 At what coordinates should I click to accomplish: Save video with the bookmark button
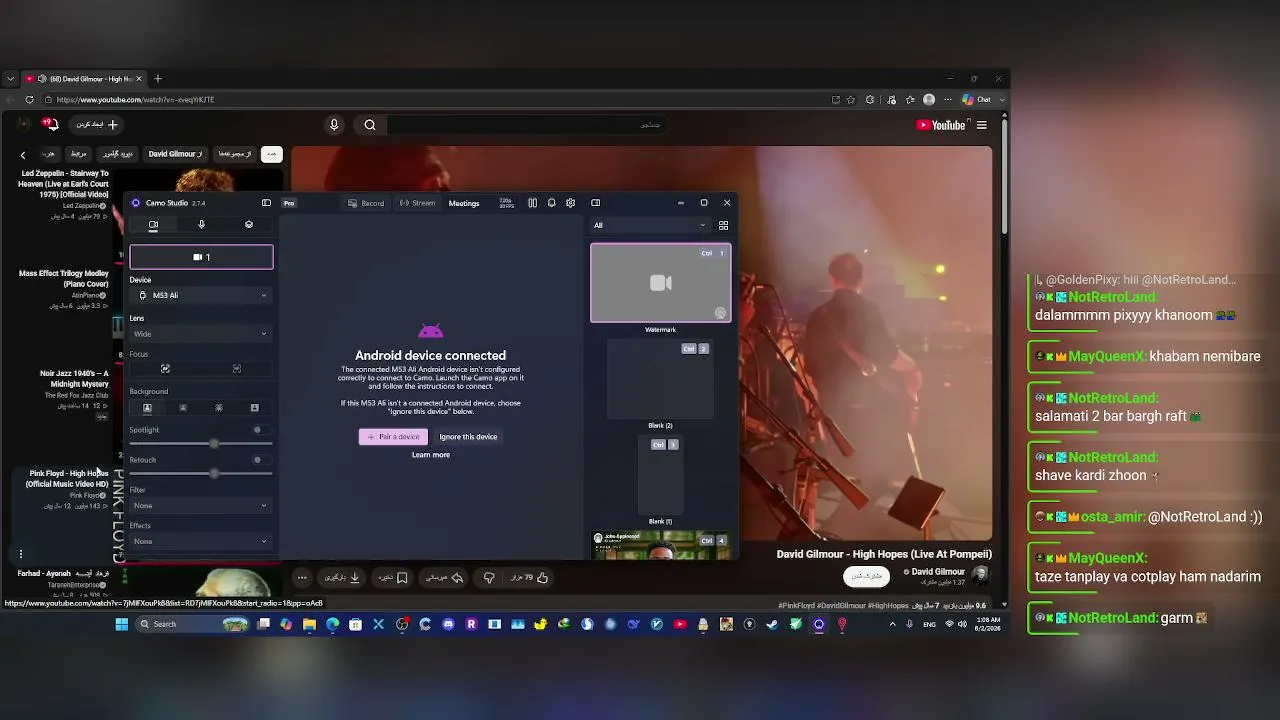(x=393, y=578)
